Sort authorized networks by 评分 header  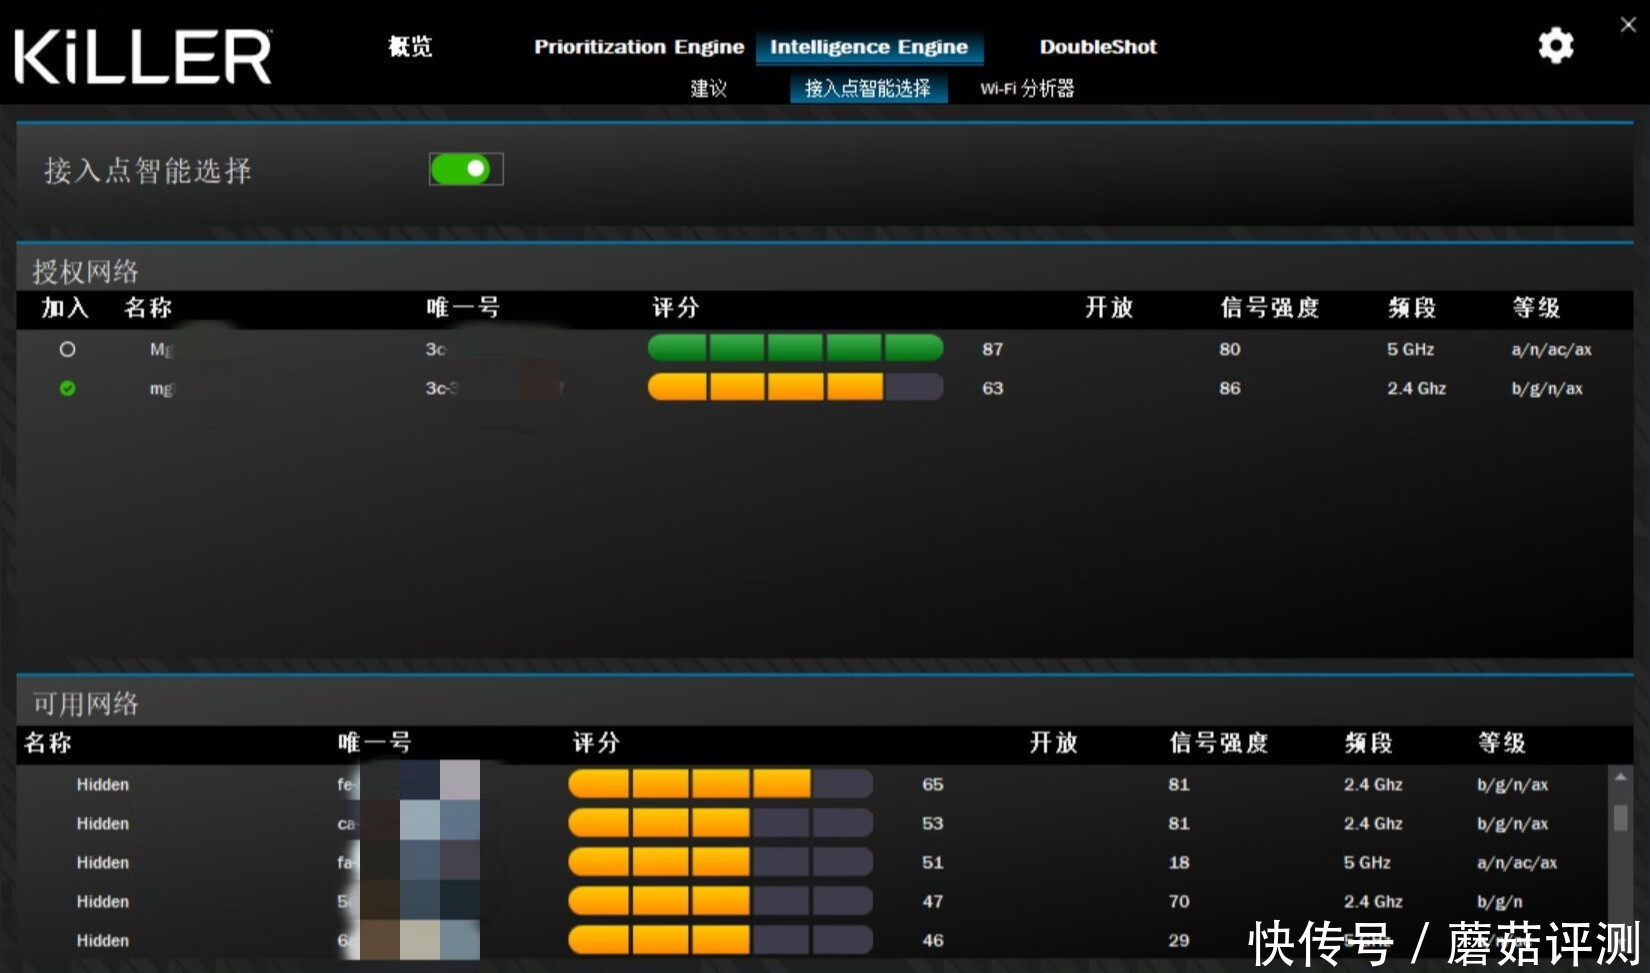676,308
